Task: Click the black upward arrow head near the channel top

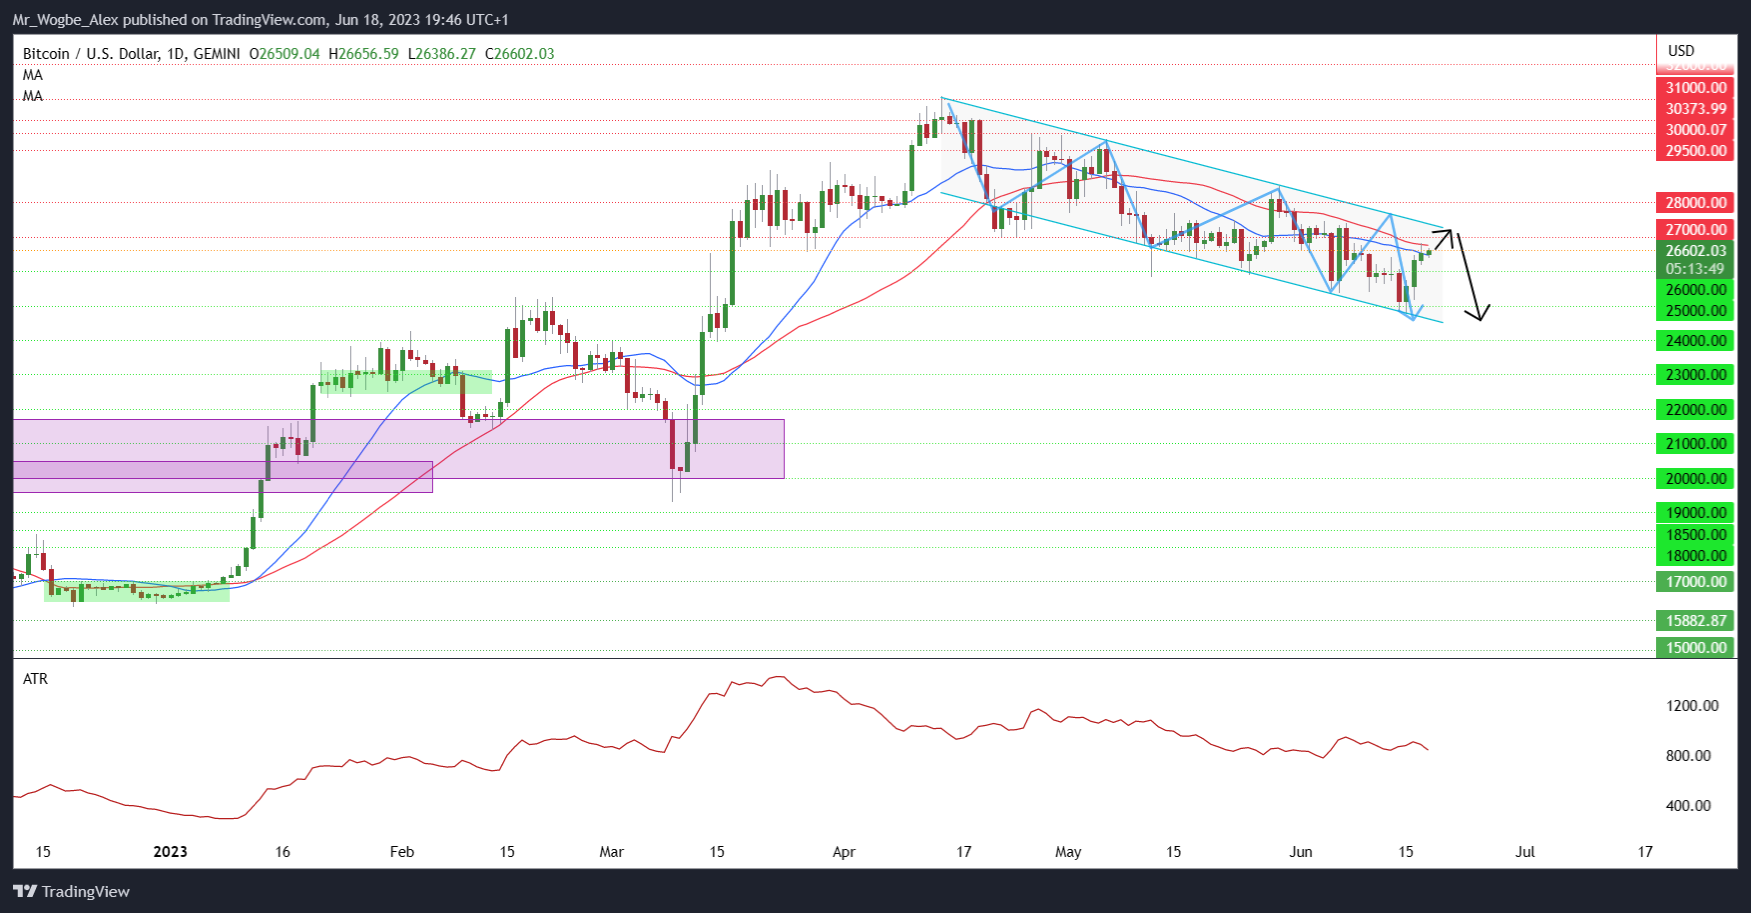Action: tap(1445, 235)
